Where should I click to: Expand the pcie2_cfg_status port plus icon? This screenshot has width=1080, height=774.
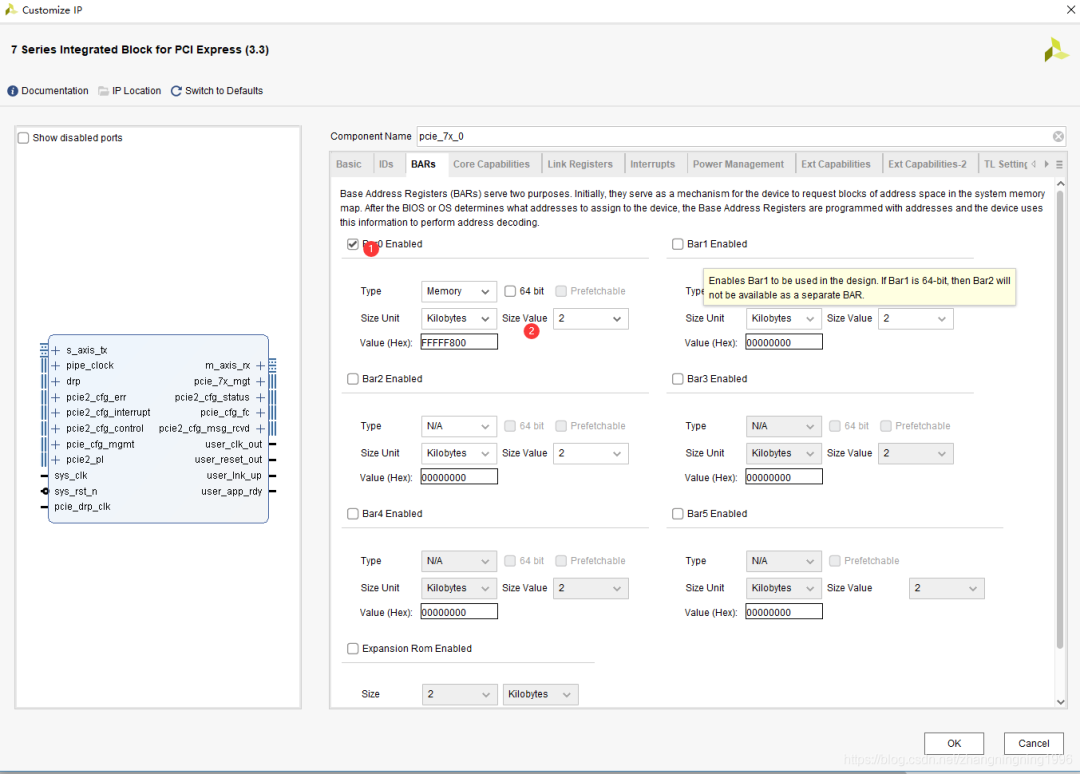coord(260,397)
